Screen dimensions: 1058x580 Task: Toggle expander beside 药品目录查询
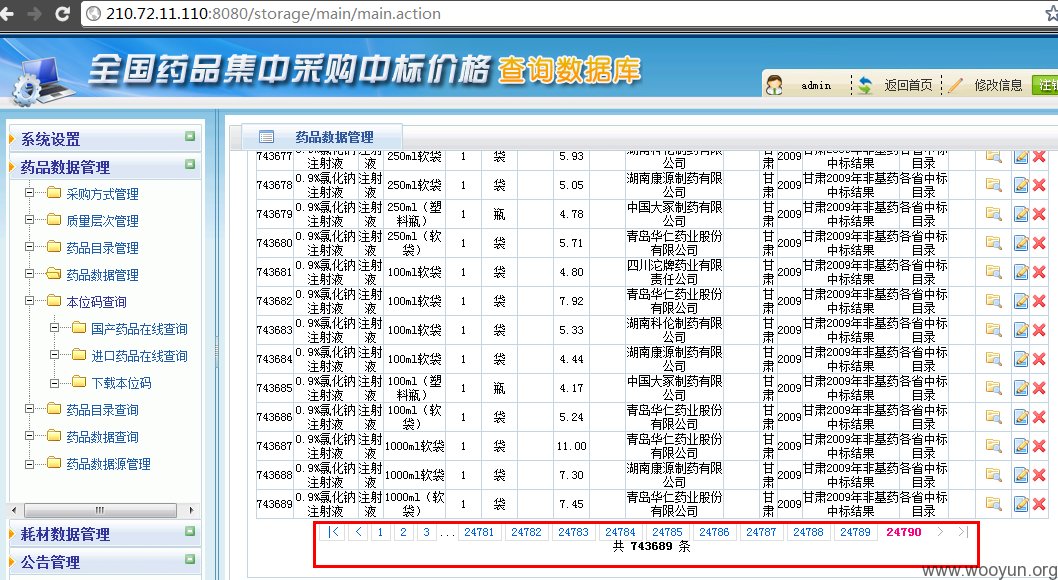[x=30, y=409]
